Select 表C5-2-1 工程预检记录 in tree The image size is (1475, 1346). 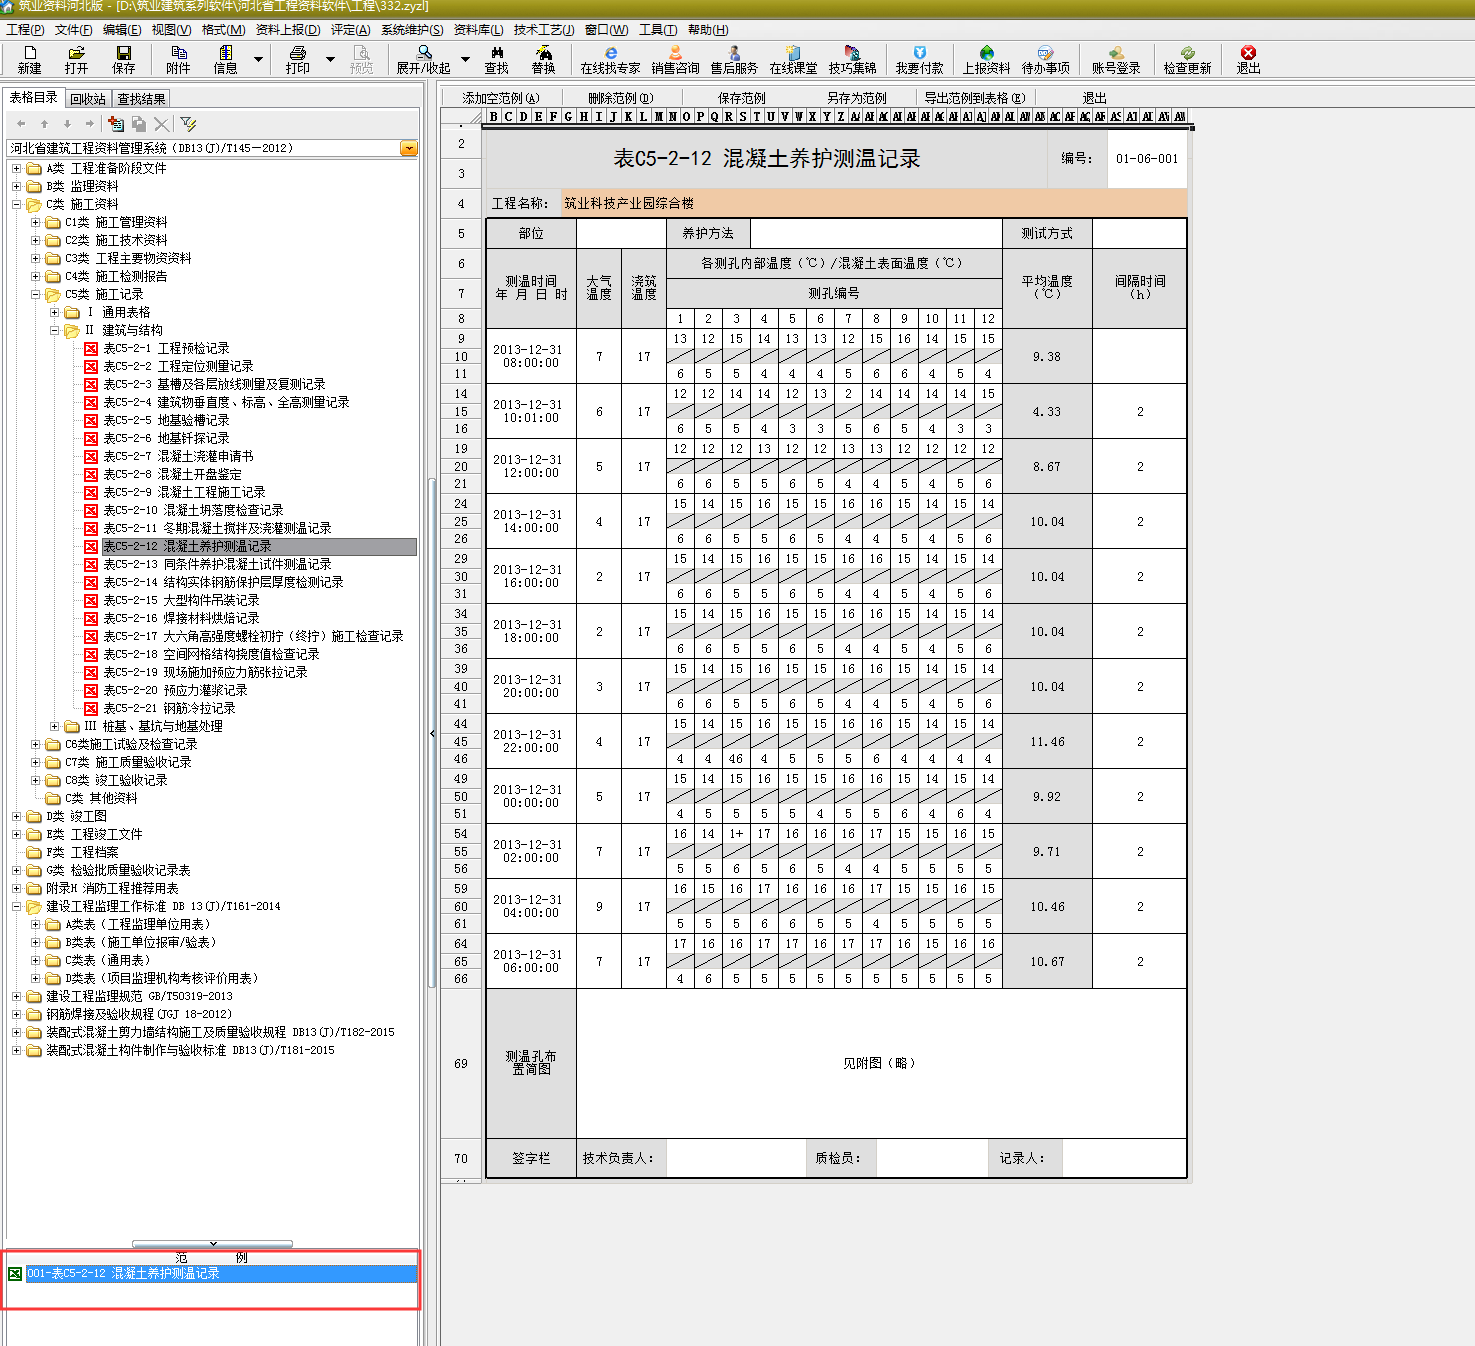coord(166,348)
